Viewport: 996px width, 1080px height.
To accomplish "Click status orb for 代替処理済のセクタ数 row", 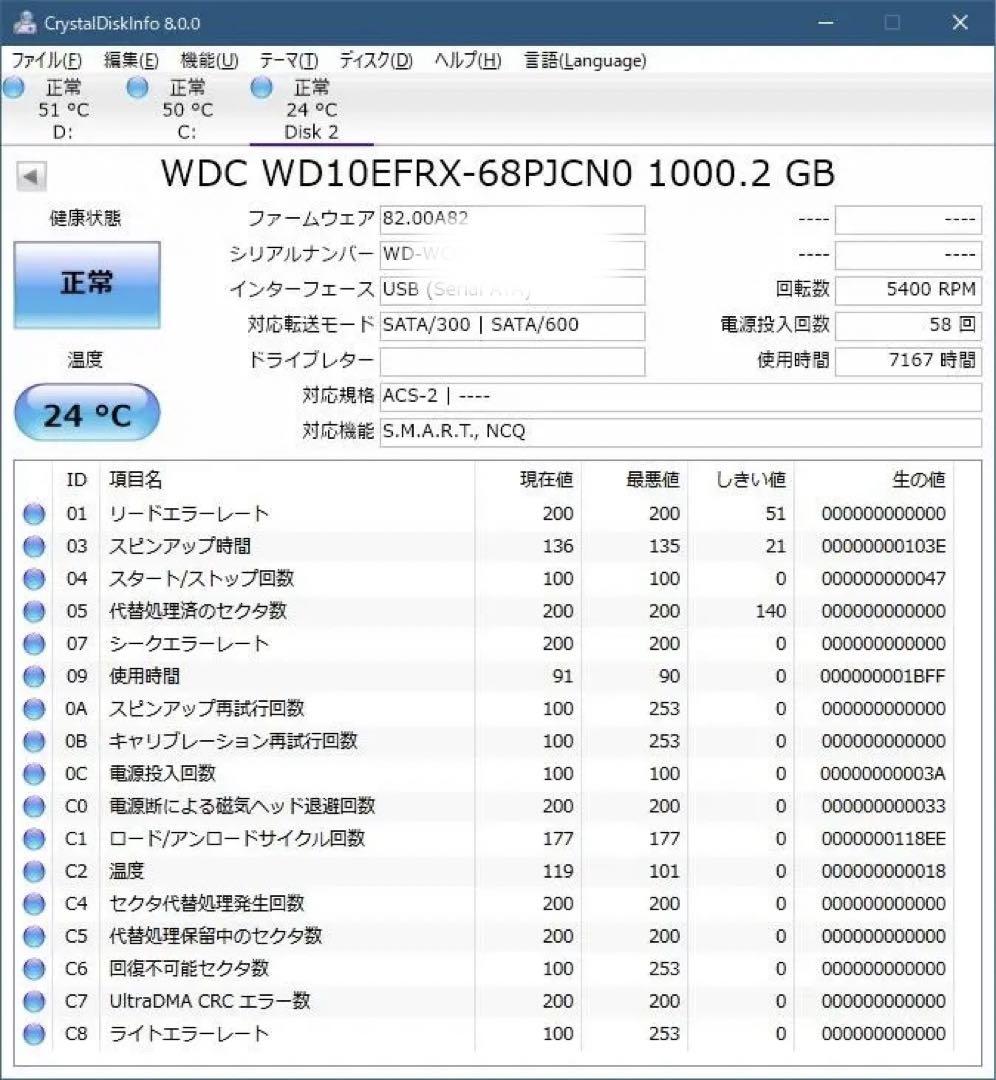I will pyautogui.click(x=34, y=611).
